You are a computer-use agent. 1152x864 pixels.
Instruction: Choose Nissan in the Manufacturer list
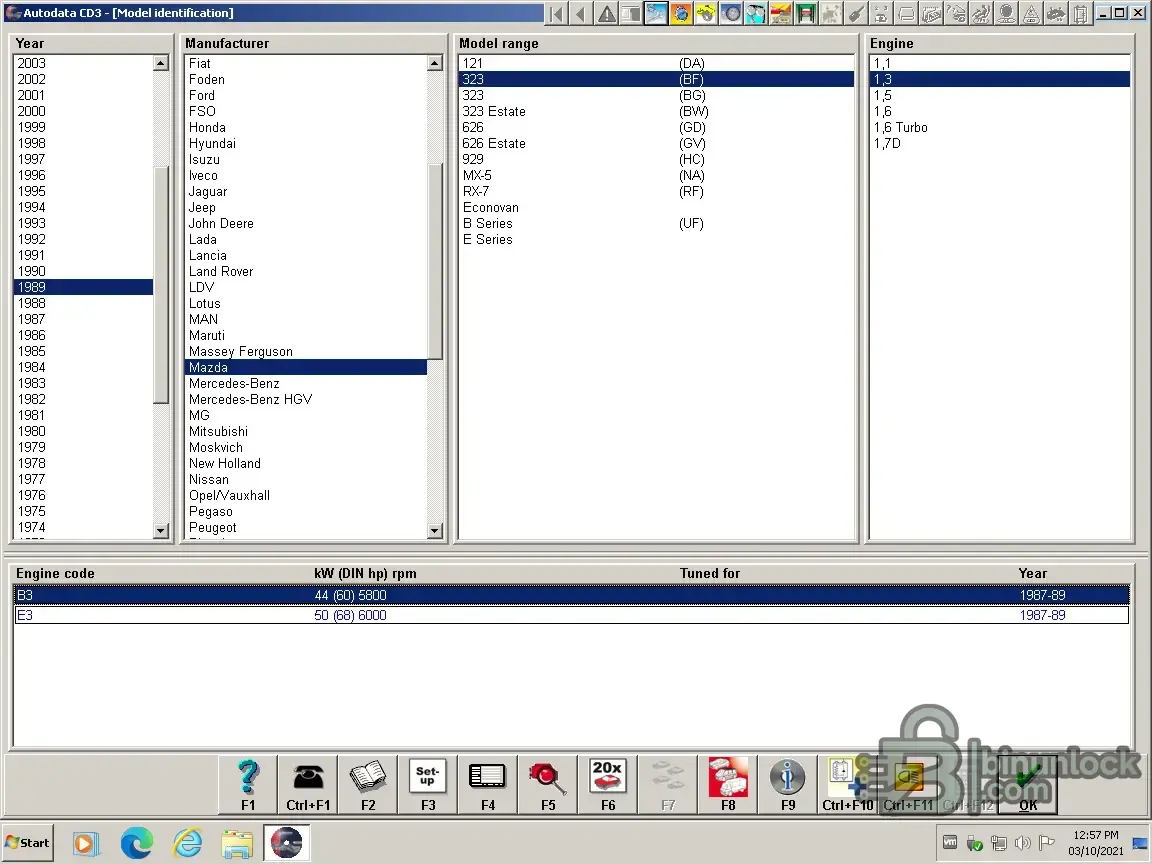pyautogui.click(x=306, y=480)
